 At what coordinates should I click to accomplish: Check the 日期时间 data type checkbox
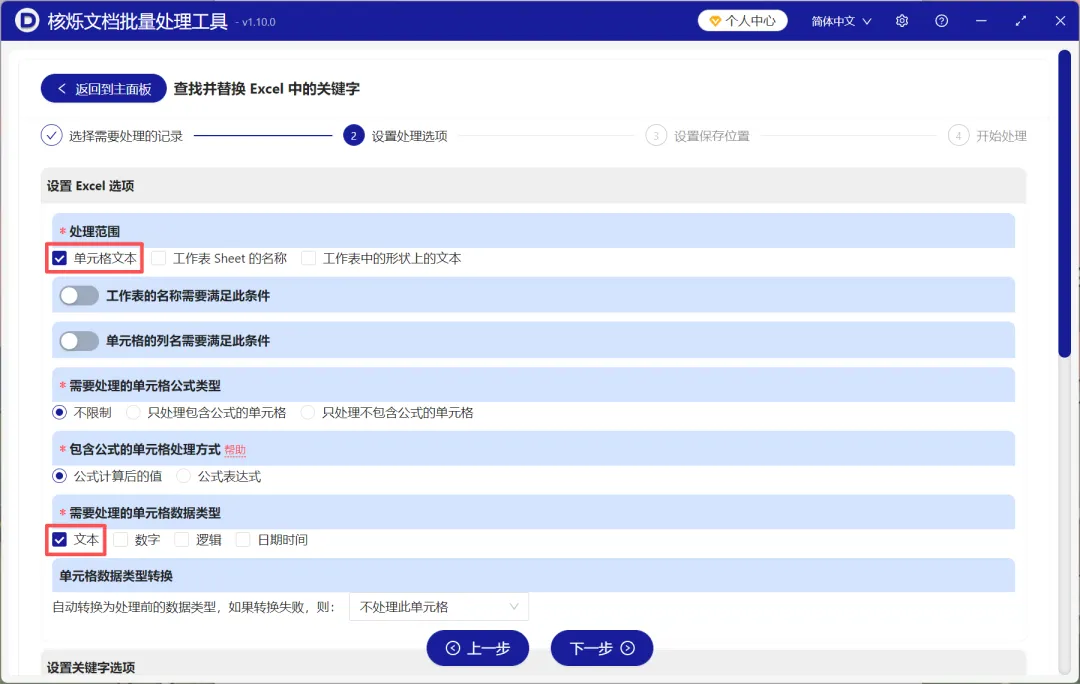(x=242, y=539)
